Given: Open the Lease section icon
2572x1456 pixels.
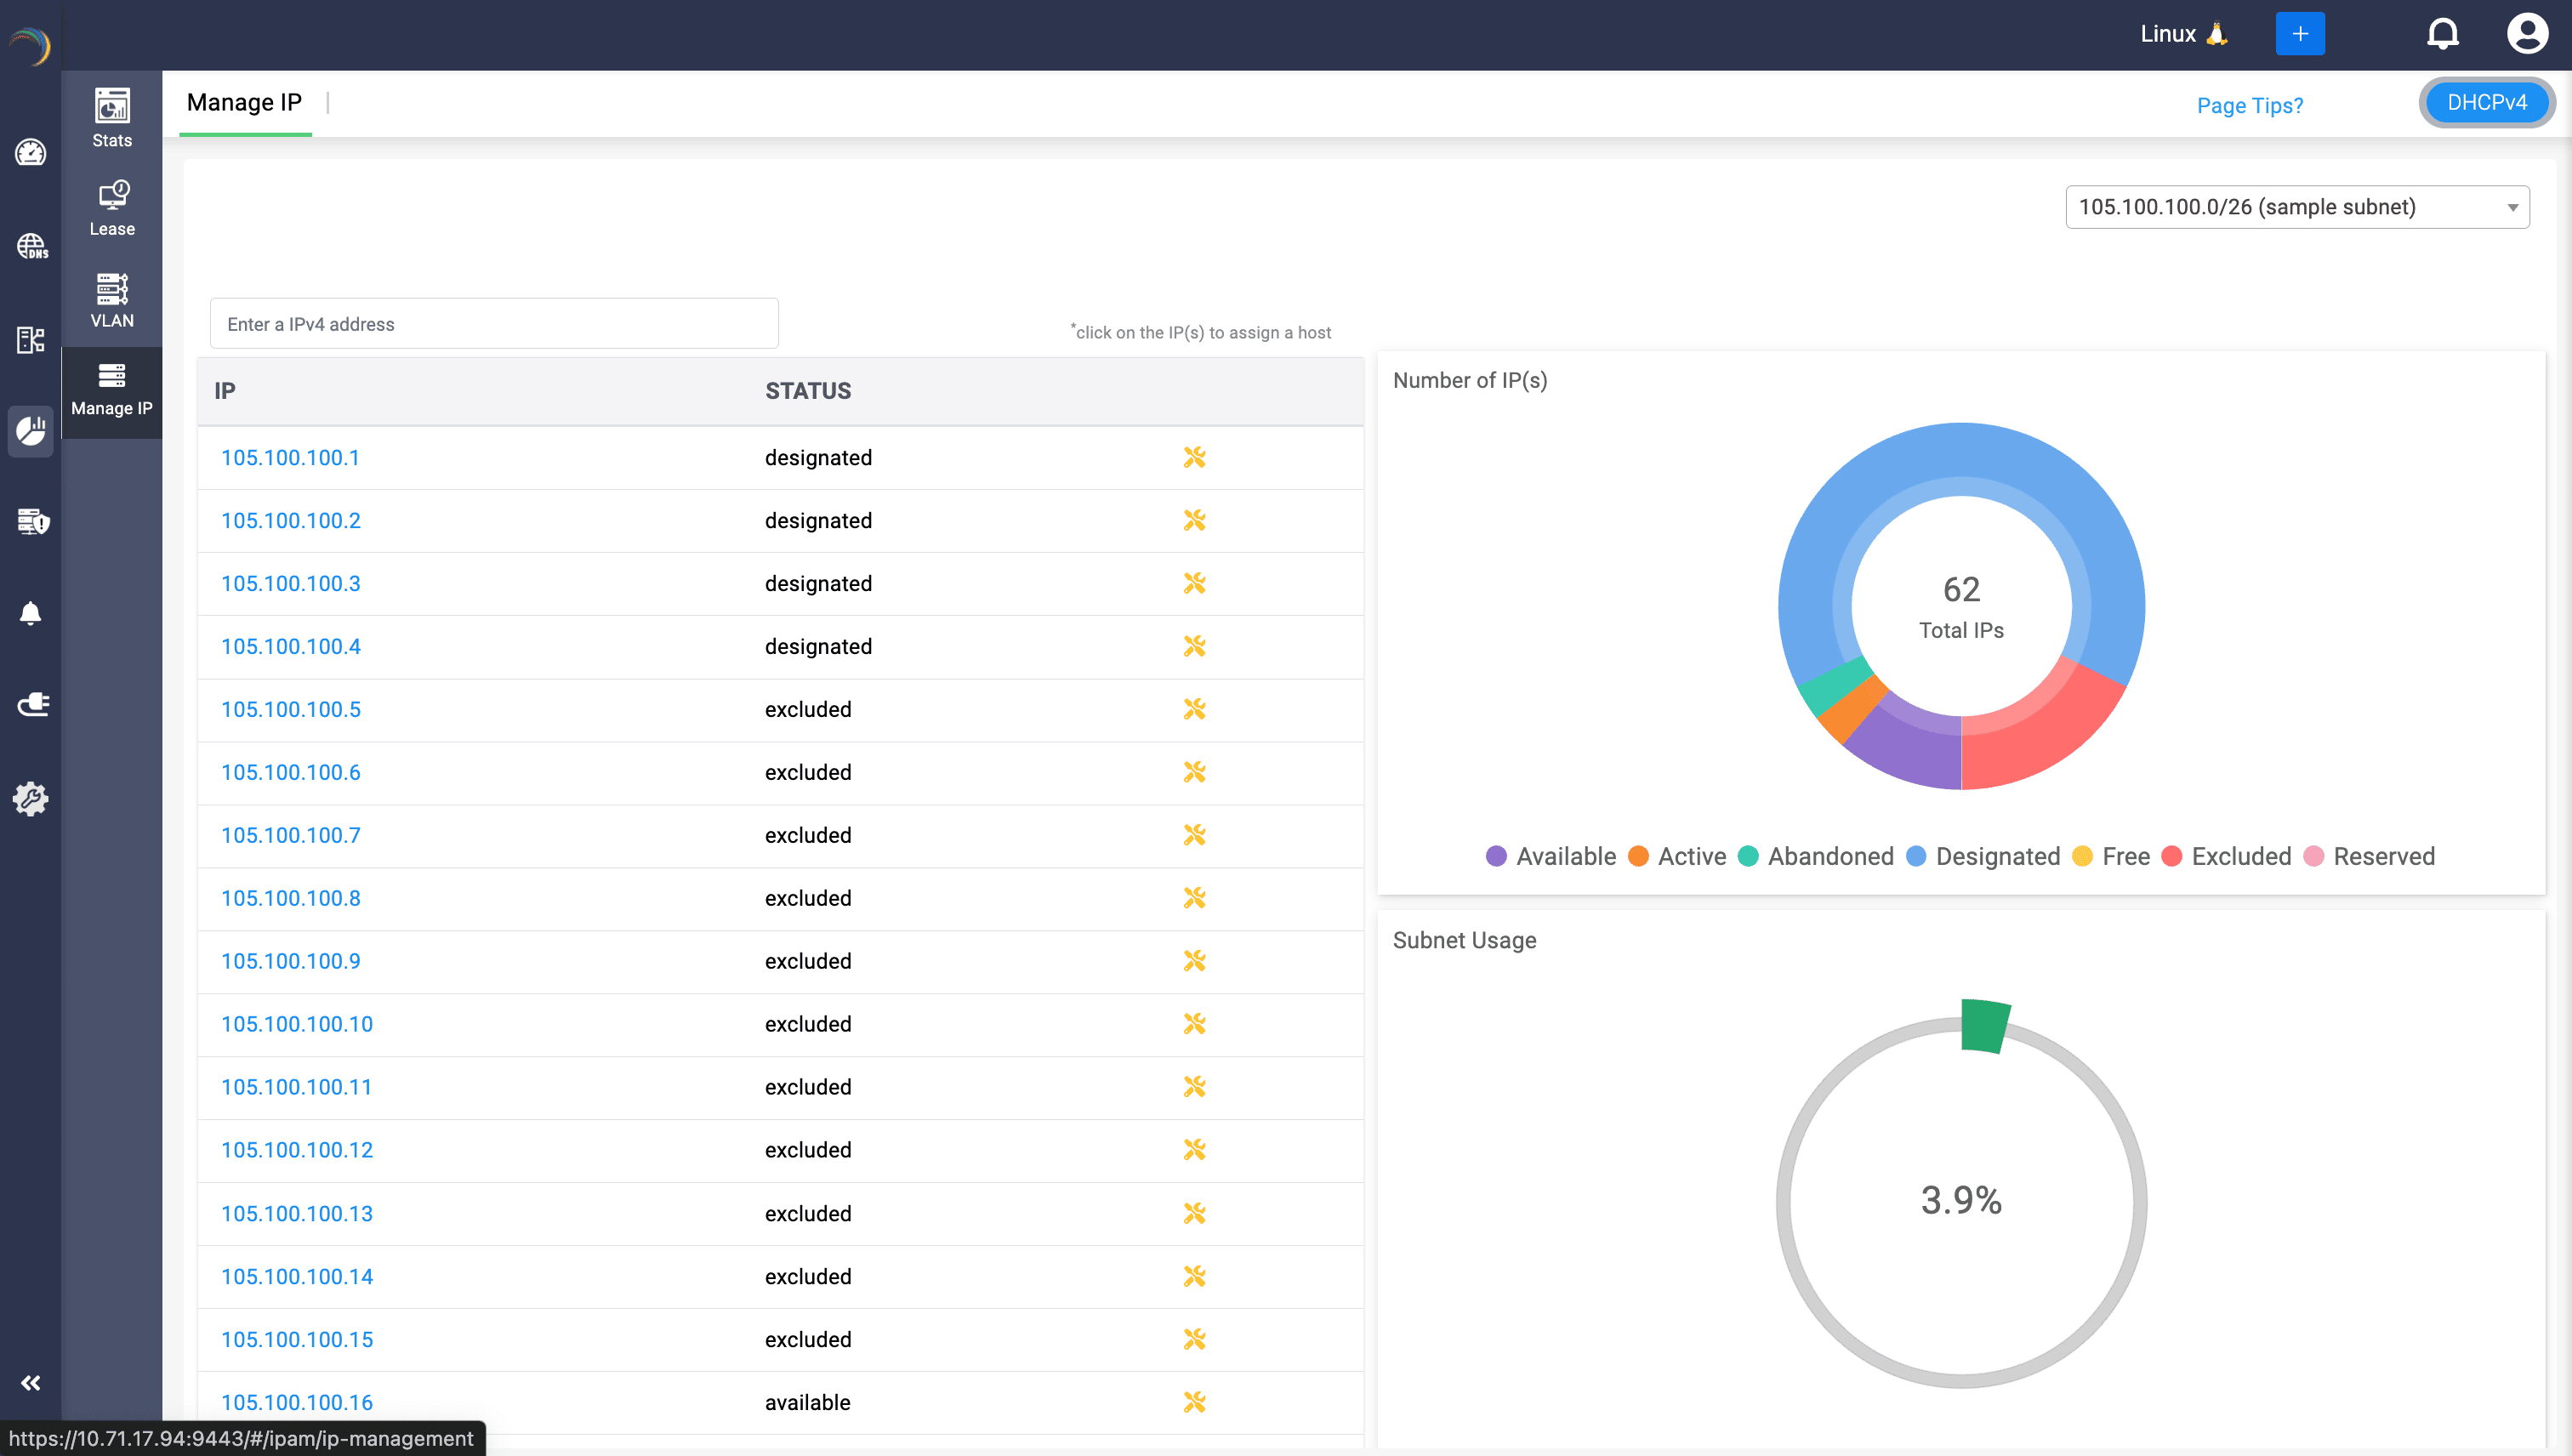Looking at the screenshot, I should point(112,207).
